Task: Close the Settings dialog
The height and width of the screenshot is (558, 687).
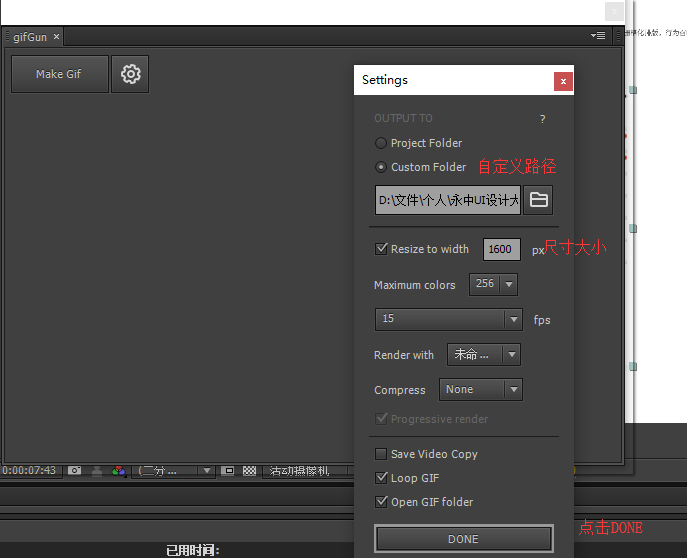Action: pos(563,81)
